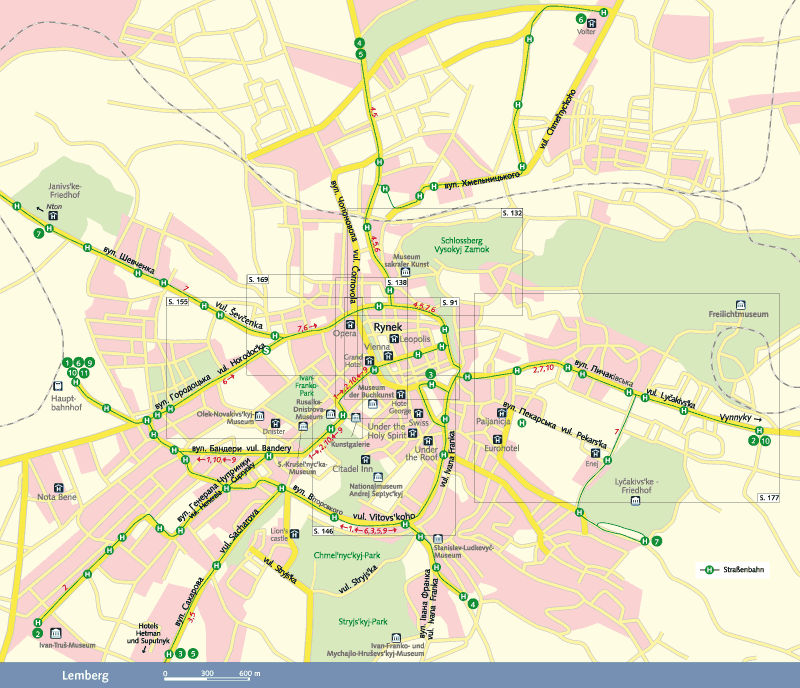The image size is (800, 688).
Task: Select tram line 2 circle near Ivan-Truš-Museum
Action: 37,634
